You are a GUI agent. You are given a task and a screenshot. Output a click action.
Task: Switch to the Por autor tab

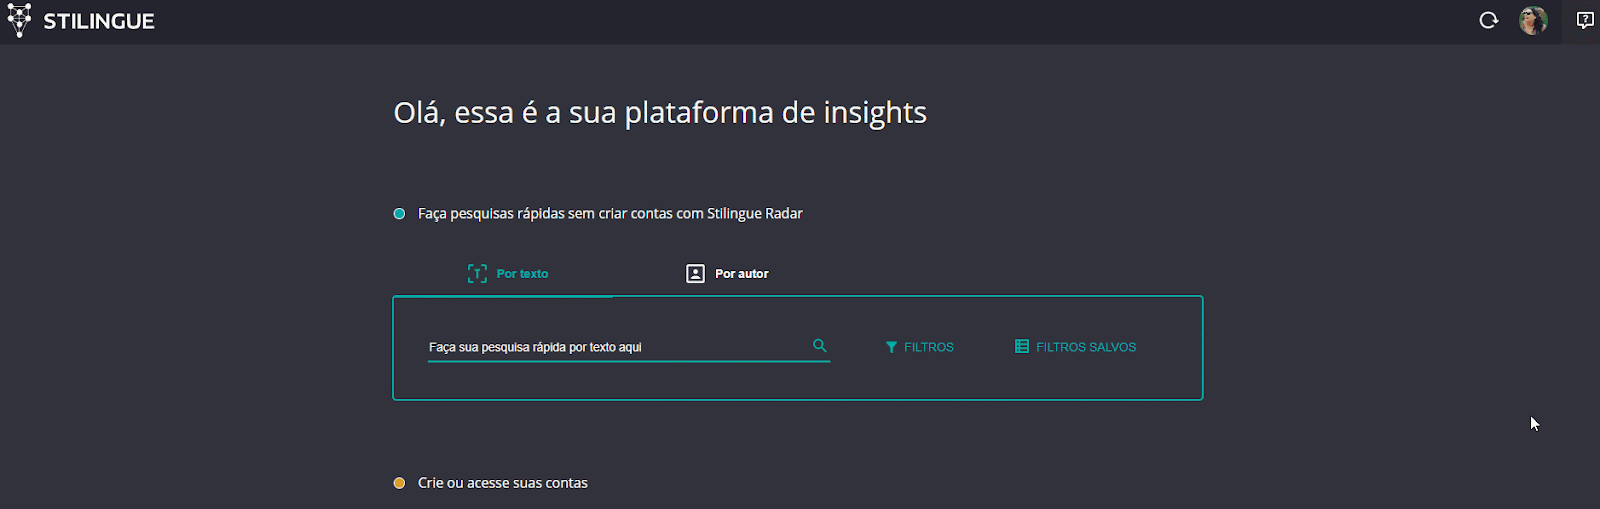pos(741,274)
